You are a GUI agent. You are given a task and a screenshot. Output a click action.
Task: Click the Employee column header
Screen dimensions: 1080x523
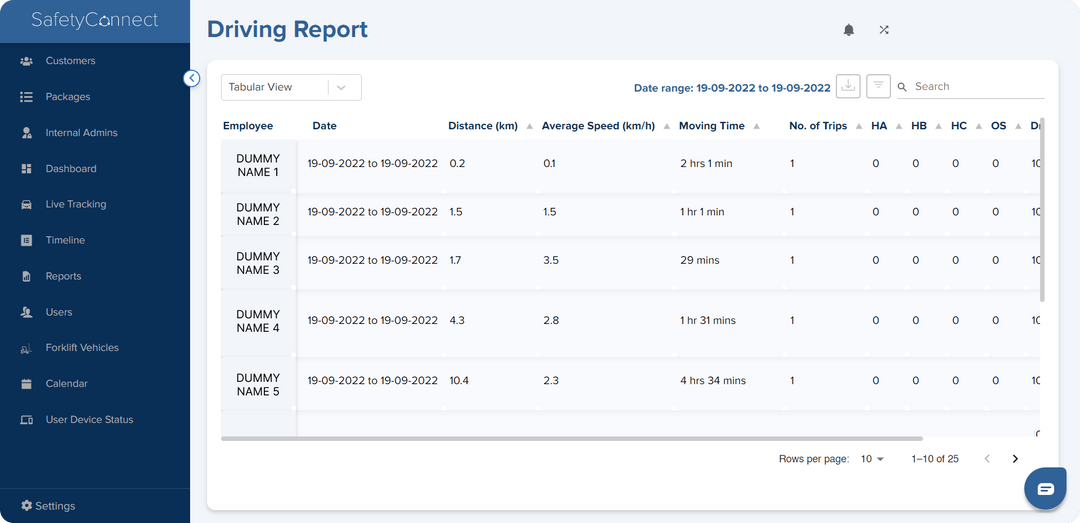(248, 126)
